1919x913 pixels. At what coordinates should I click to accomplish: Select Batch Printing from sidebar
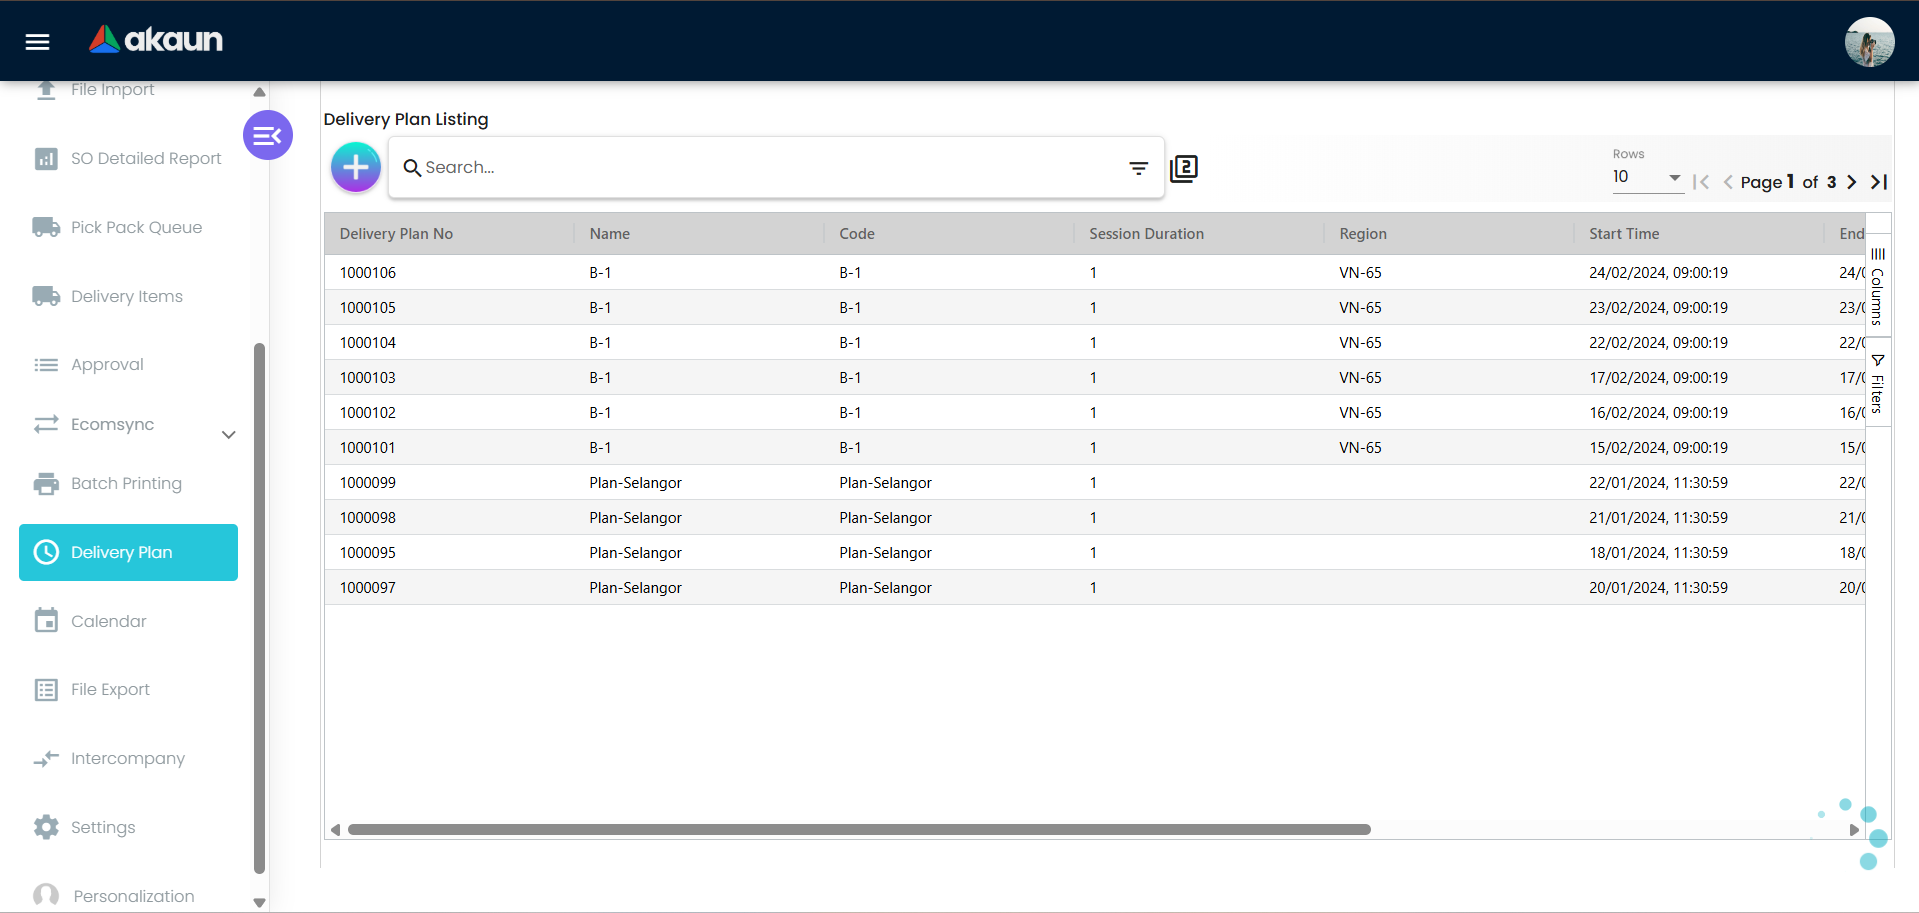point(126,484)
